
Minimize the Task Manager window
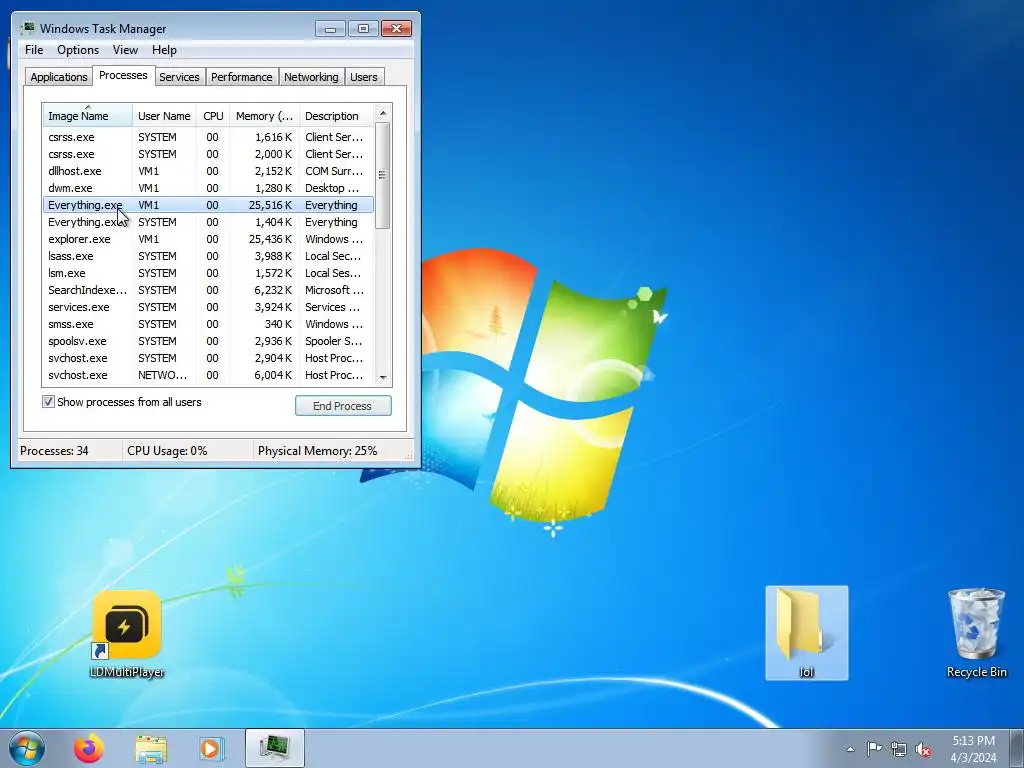[330, 29]
